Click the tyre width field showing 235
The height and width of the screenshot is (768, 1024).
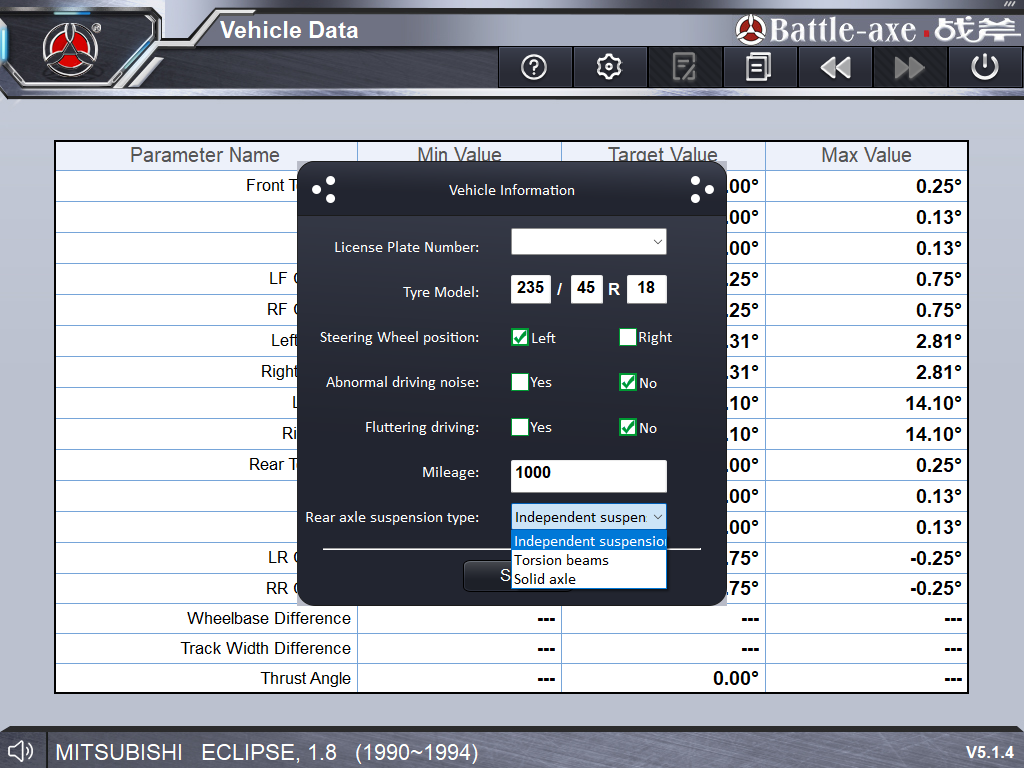(530, 289)
